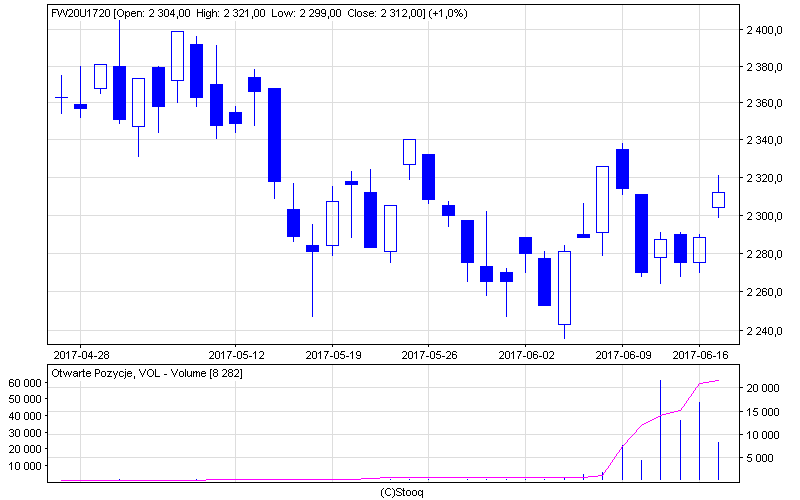Image resolution: width=800 pixels, height=500 pixels.
Task: Click the 2 300,0 price axis label
Action: pyautogui.click(x=764, y=216)
